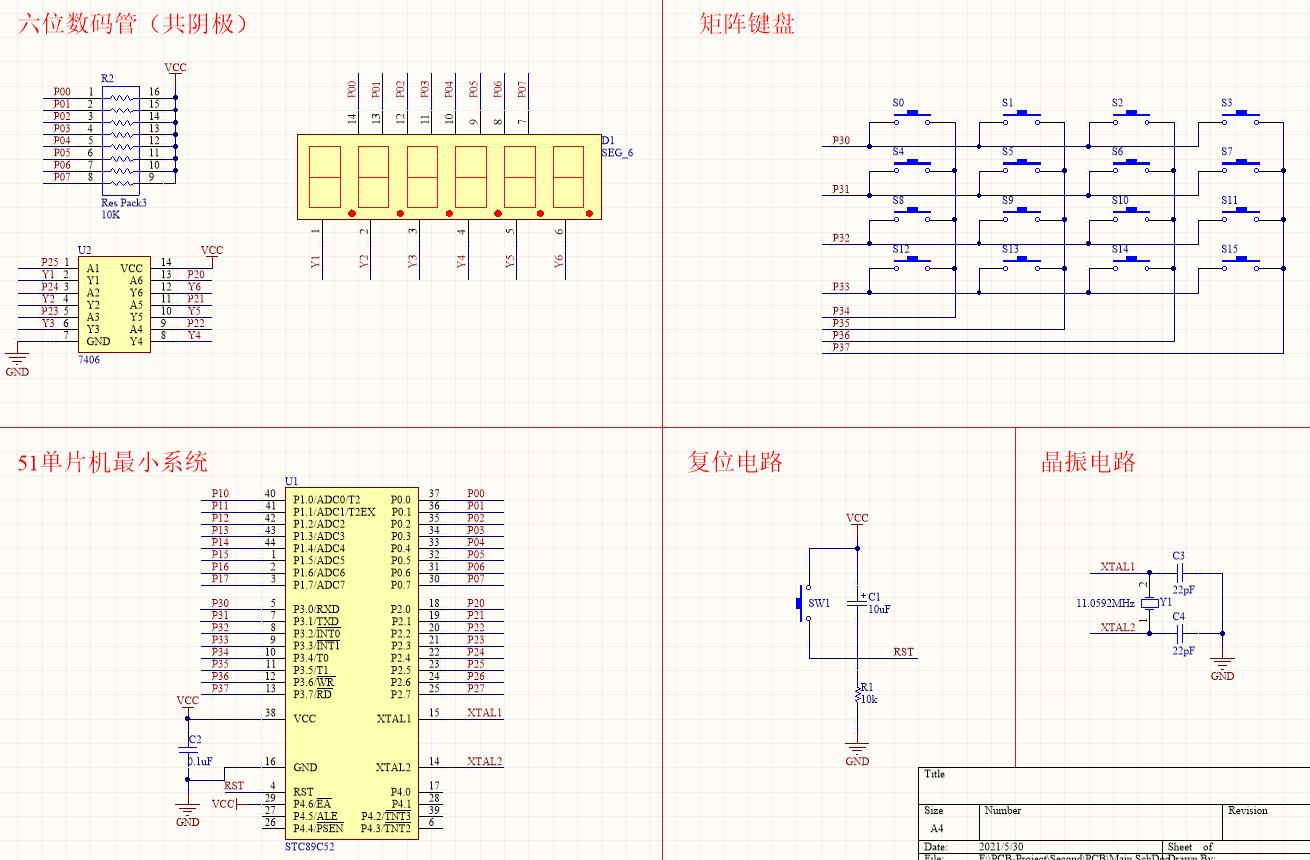Click the P3.0/RXD pin name on U1

tap(316, 609)
